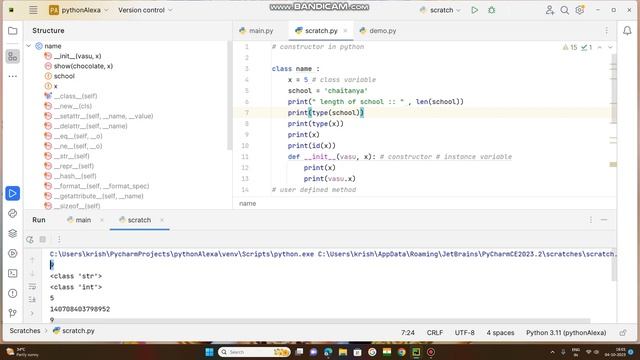This screenshot has width=640, height=360.
Task: Open the main hamburger menu
Action: [x=33, y=10]
